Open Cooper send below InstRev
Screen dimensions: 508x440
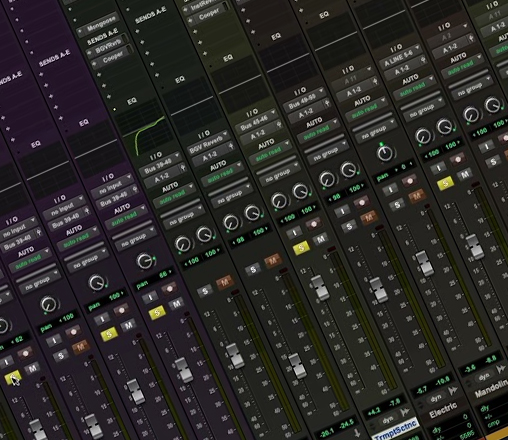point(208,14)
